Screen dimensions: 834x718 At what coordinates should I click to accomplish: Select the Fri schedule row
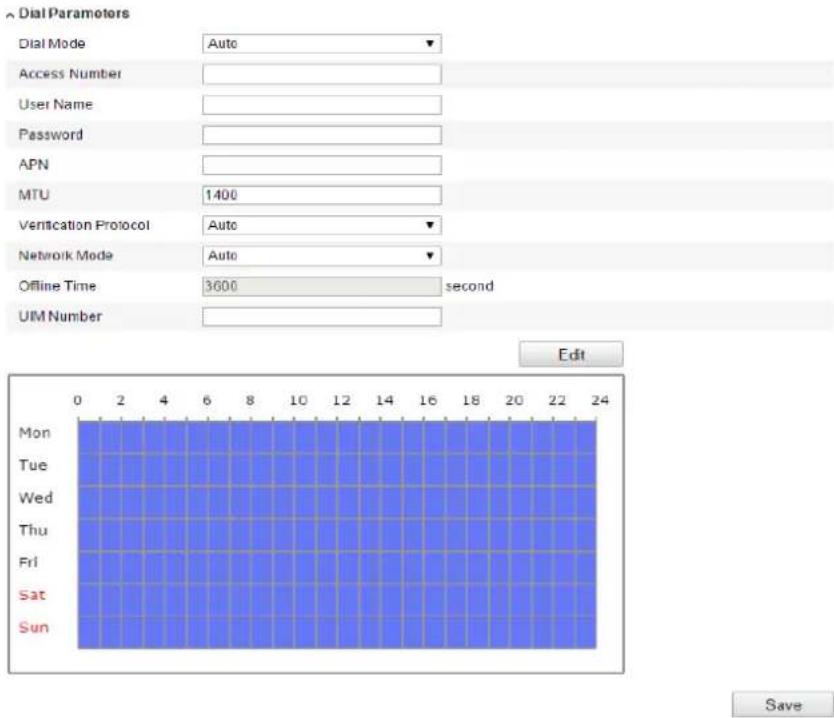point(337,567)
